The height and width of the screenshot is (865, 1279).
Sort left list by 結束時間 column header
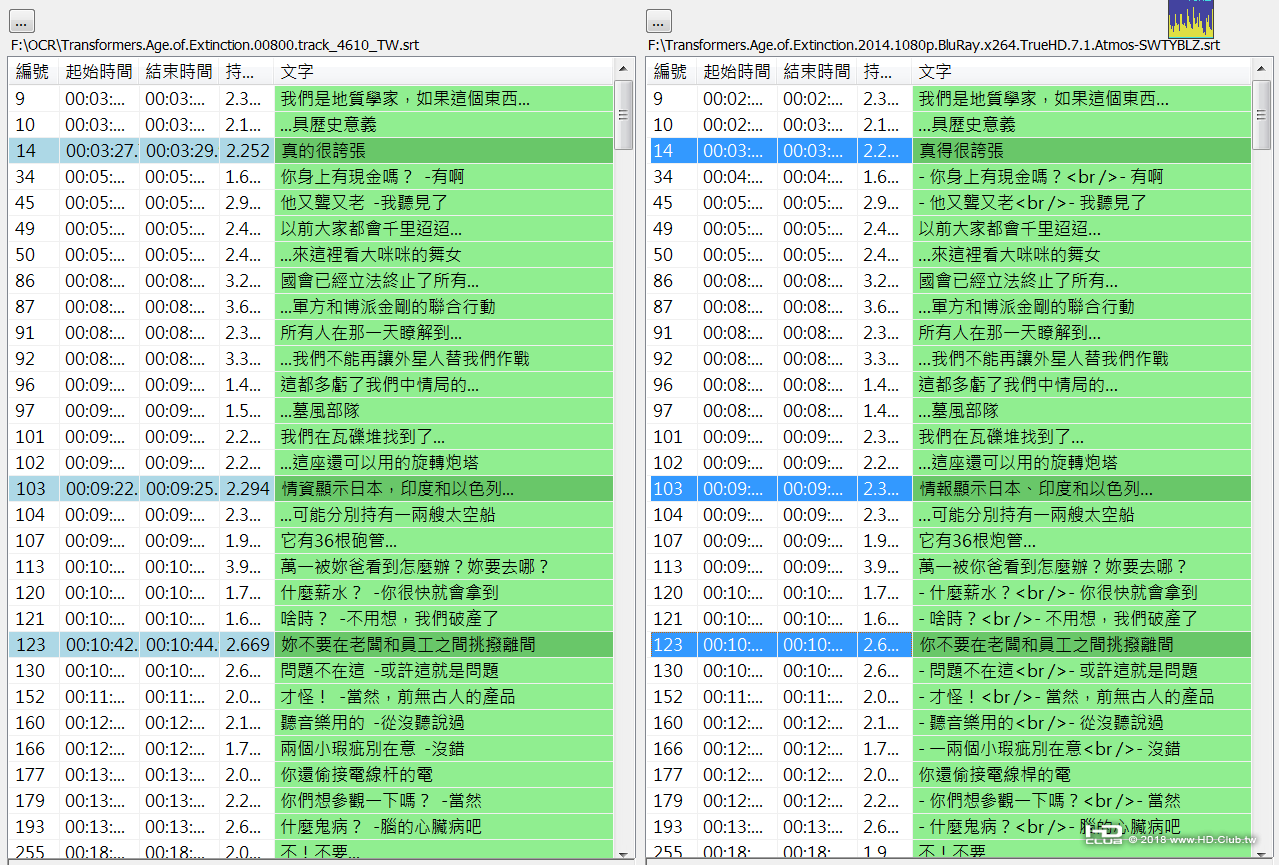coord(179,72)
